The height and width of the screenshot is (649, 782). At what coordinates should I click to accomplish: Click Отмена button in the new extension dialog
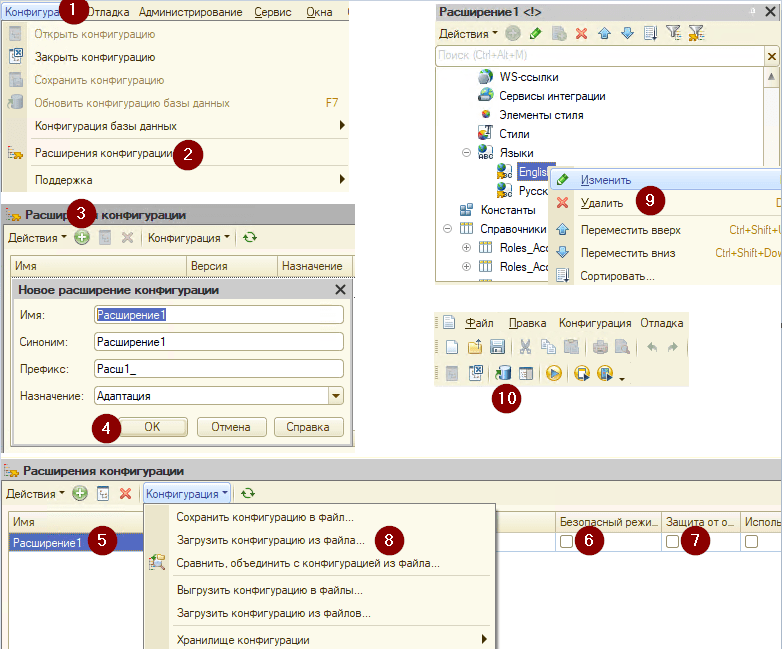(231, 427)
